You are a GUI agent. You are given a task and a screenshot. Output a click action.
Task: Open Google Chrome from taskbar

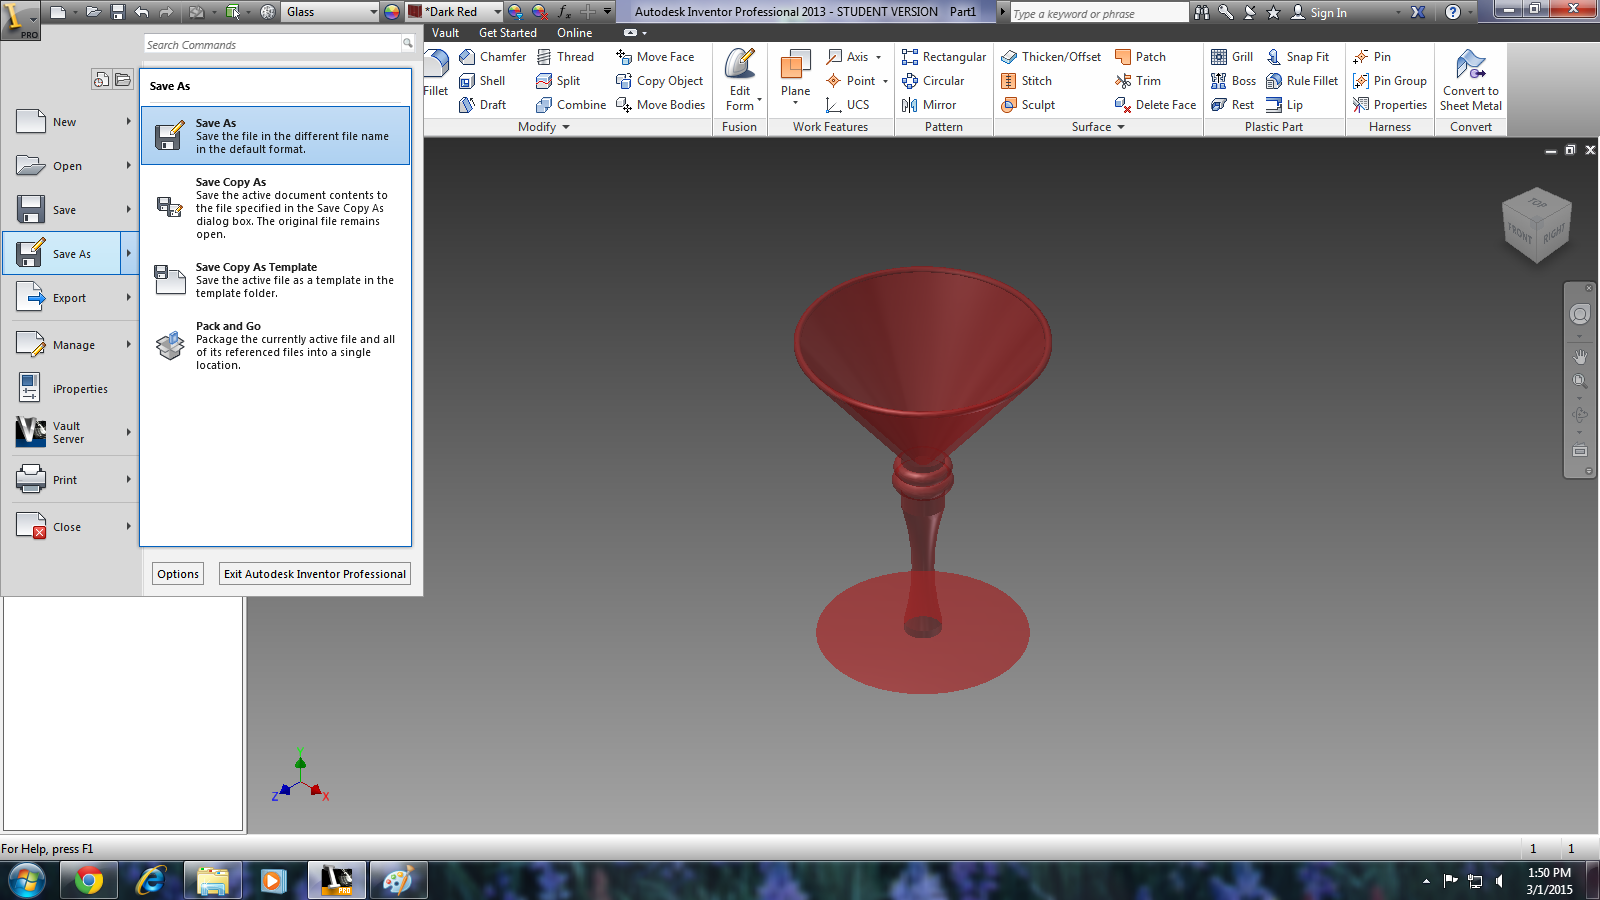[x=88, y=881]
